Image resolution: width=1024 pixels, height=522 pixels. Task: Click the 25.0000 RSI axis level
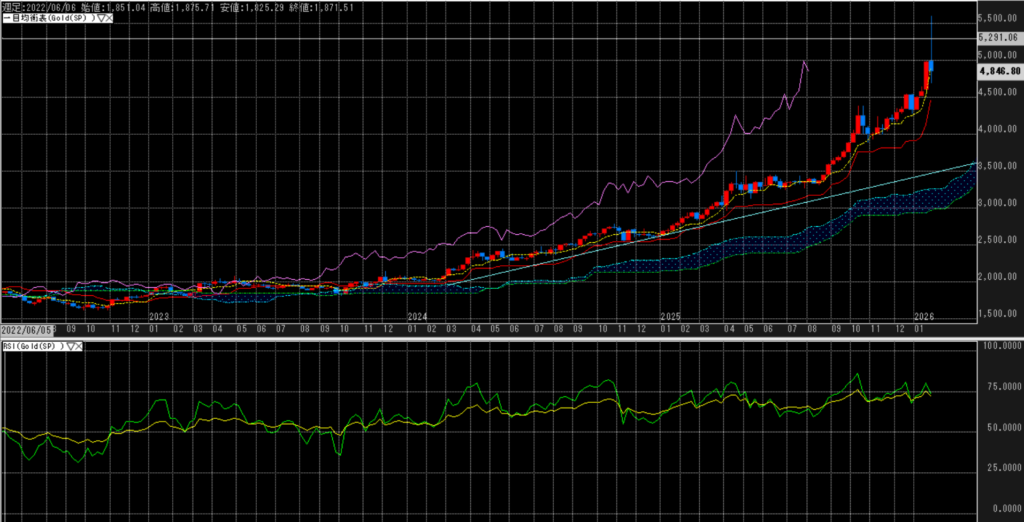click(999, 467)
